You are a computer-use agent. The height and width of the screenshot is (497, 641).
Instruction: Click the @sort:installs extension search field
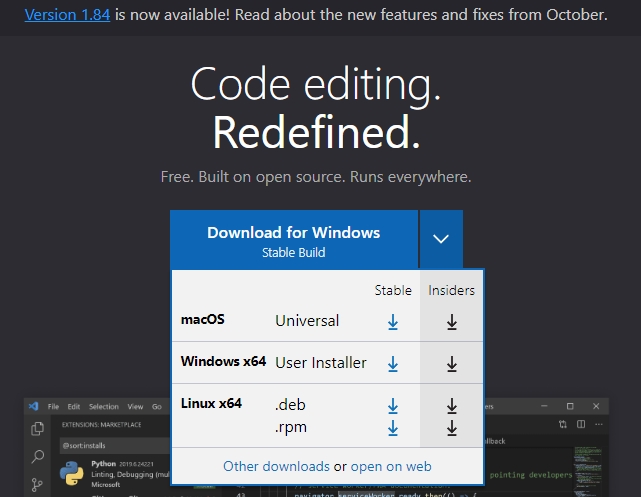click(110, 443)
